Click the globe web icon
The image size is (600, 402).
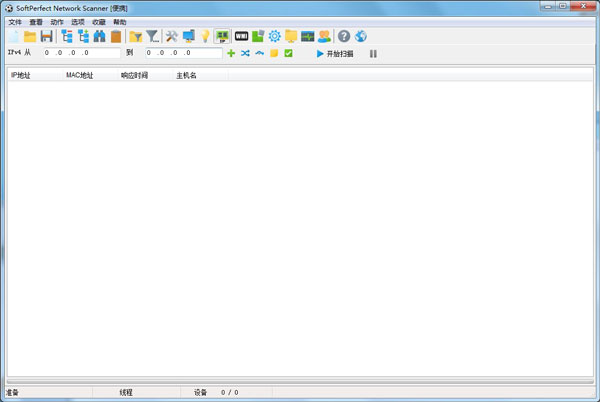pos(361,37)
